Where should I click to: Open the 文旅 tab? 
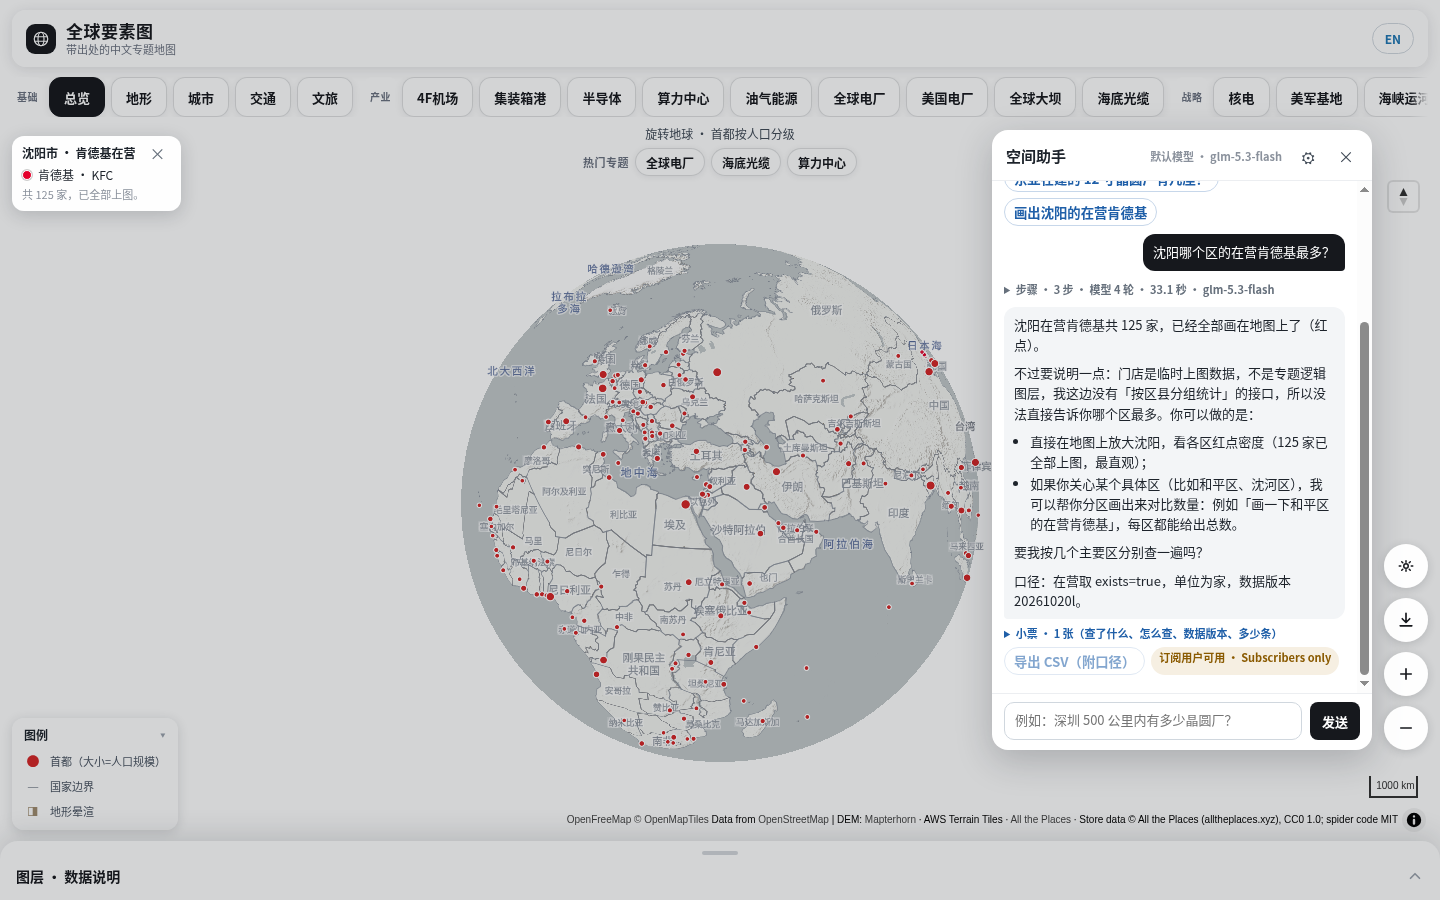[x=325, y=98]
